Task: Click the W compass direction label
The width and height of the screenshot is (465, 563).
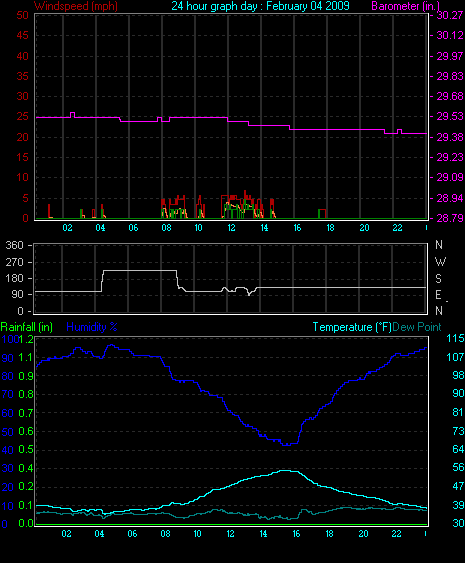Action: (440, 262)
